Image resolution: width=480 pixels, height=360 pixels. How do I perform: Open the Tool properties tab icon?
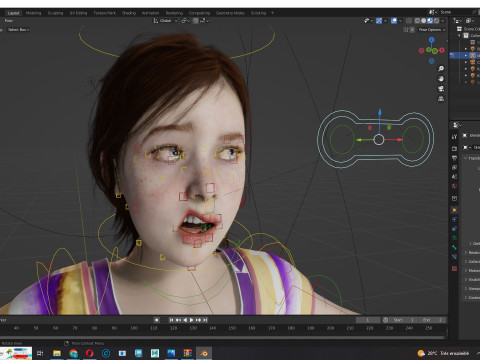[x=454, y=136]
